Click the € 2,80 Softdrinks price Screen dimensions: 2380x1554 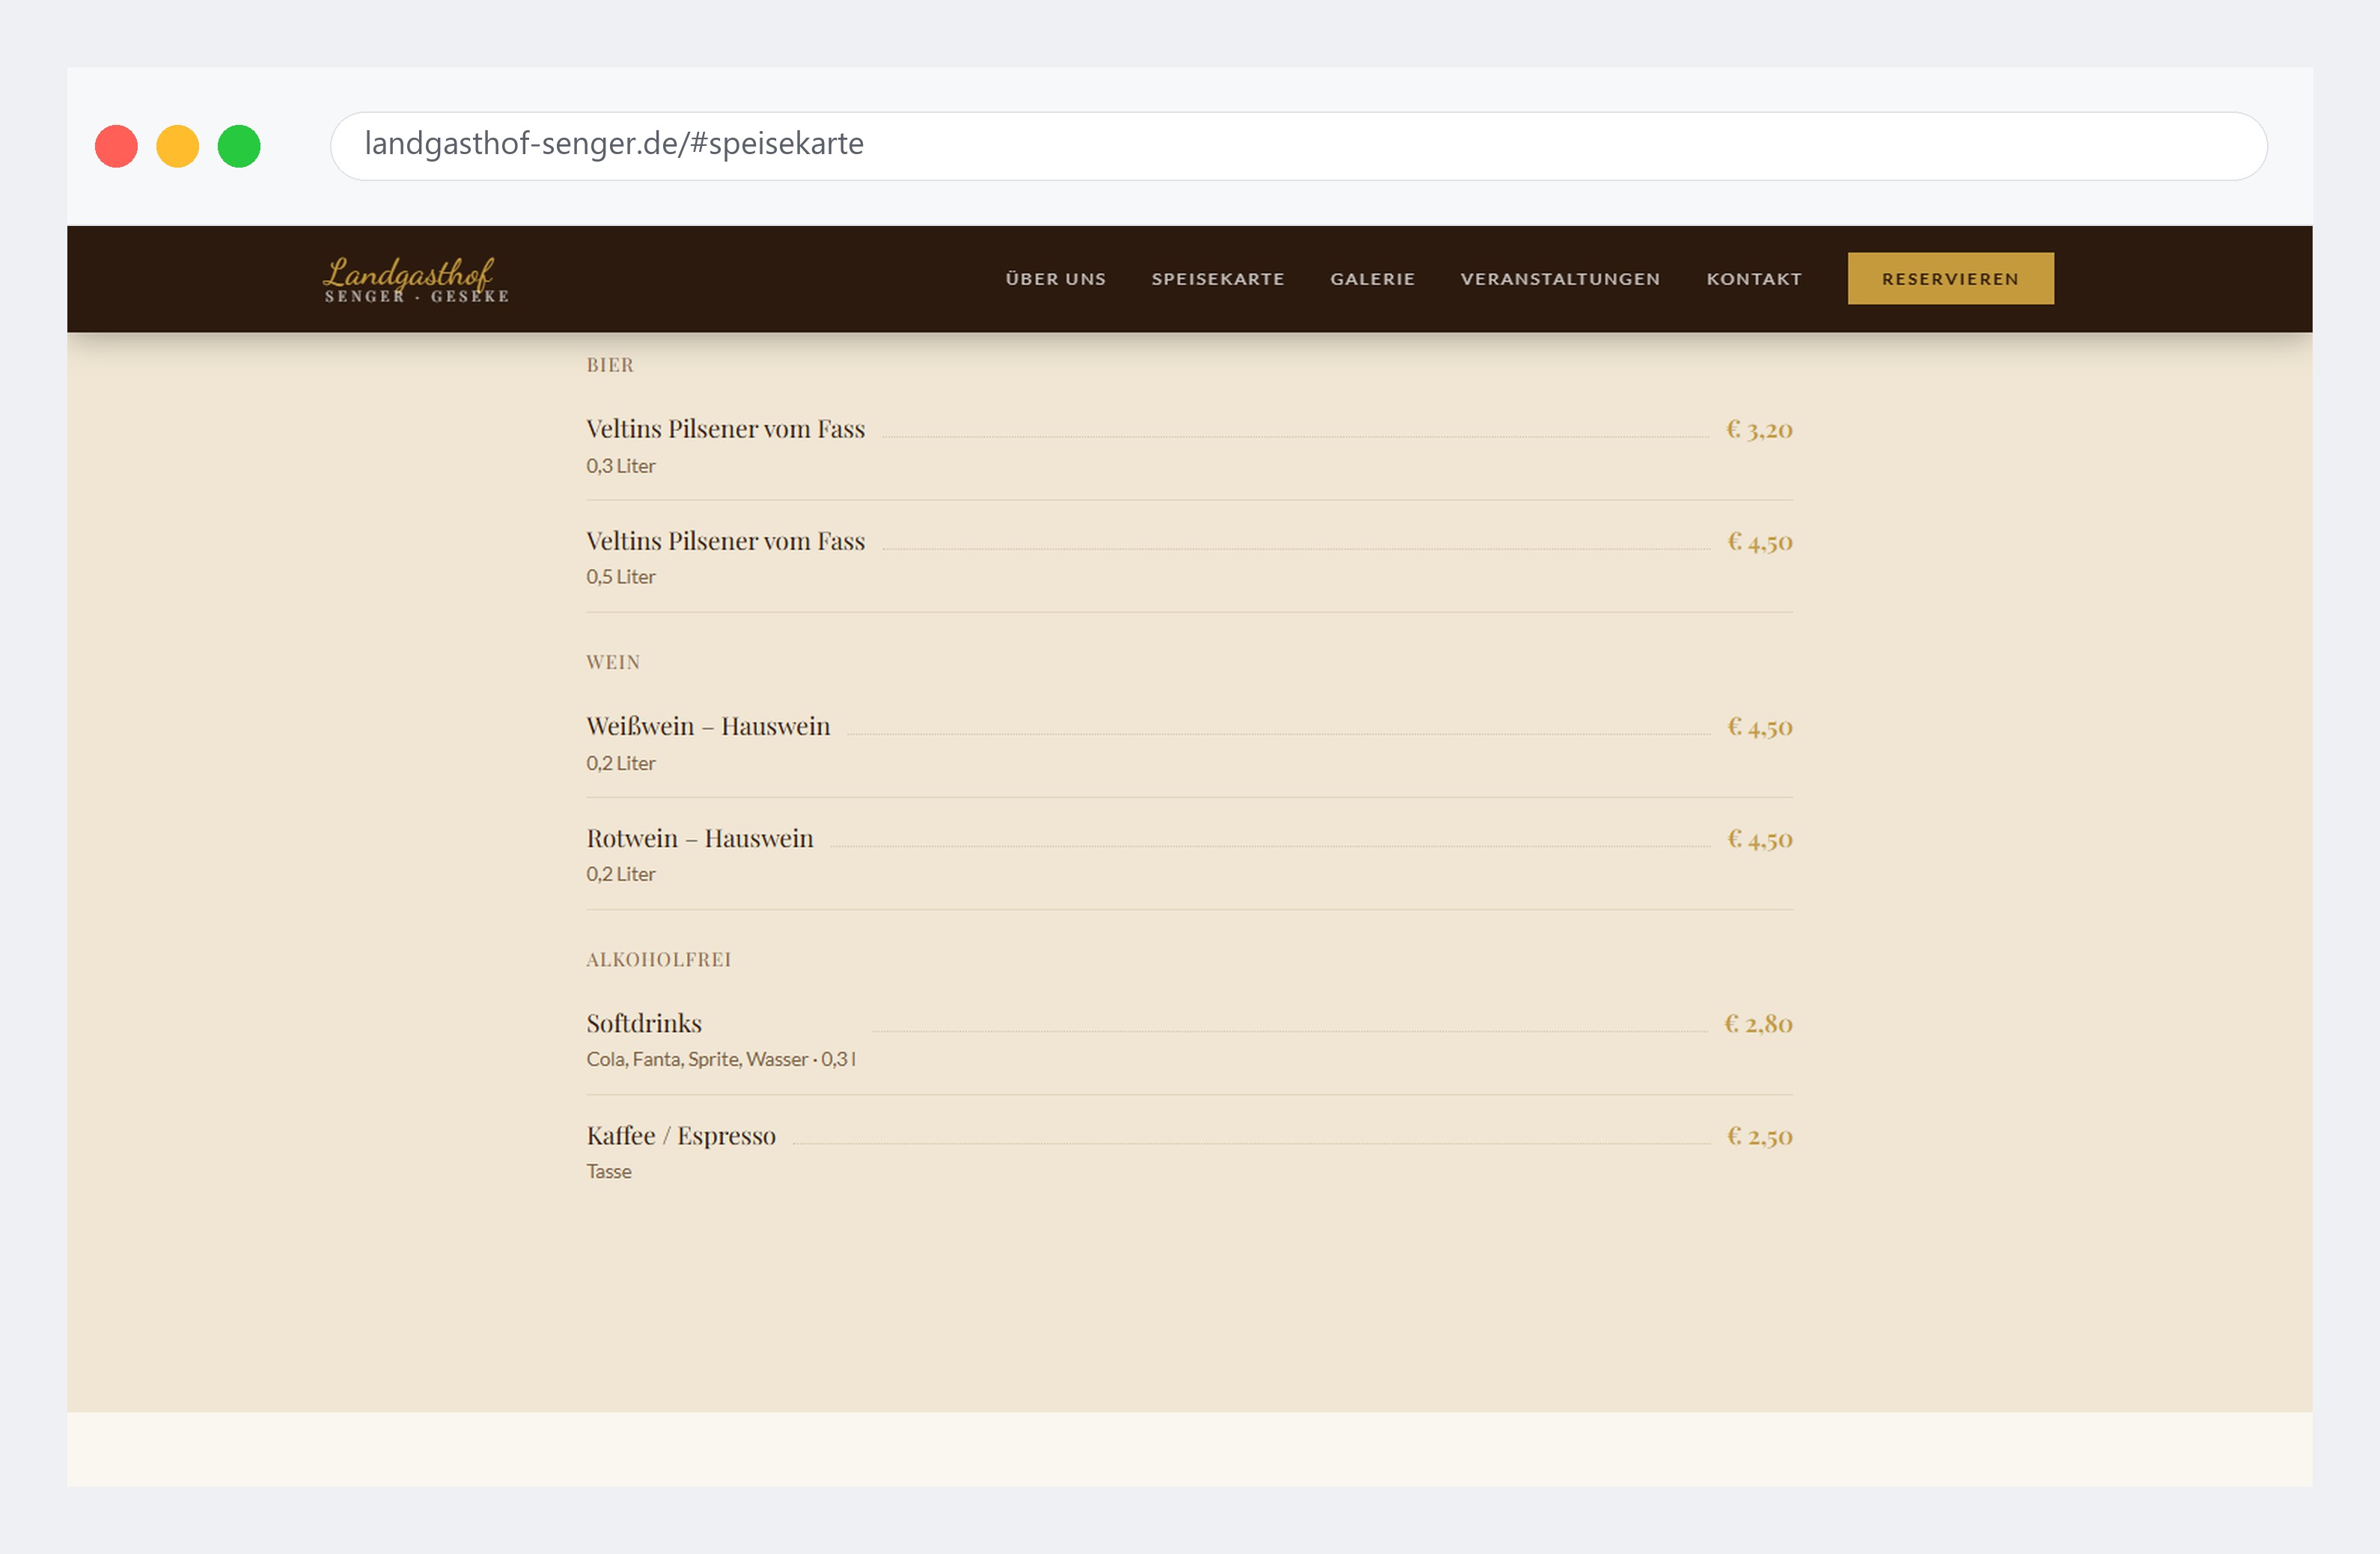[1758, 1023]
